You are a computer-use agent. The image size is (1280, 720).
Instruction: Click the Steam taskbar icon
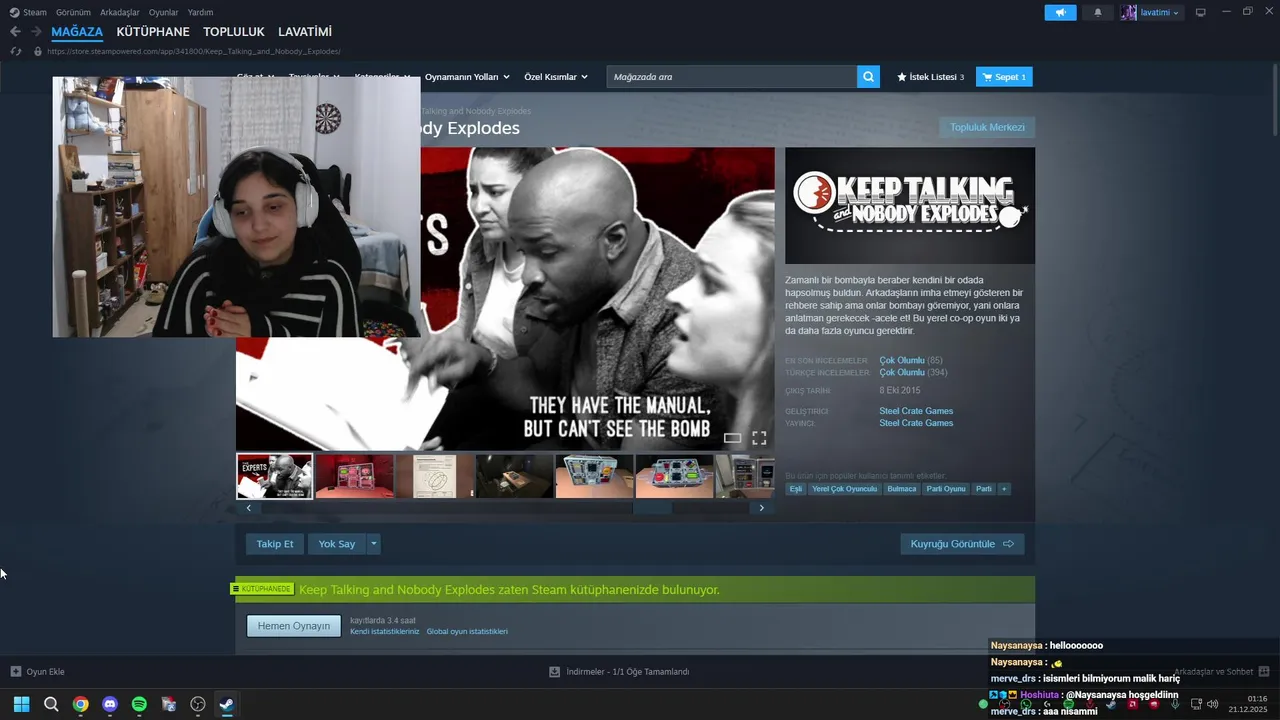tap(227, 704)
